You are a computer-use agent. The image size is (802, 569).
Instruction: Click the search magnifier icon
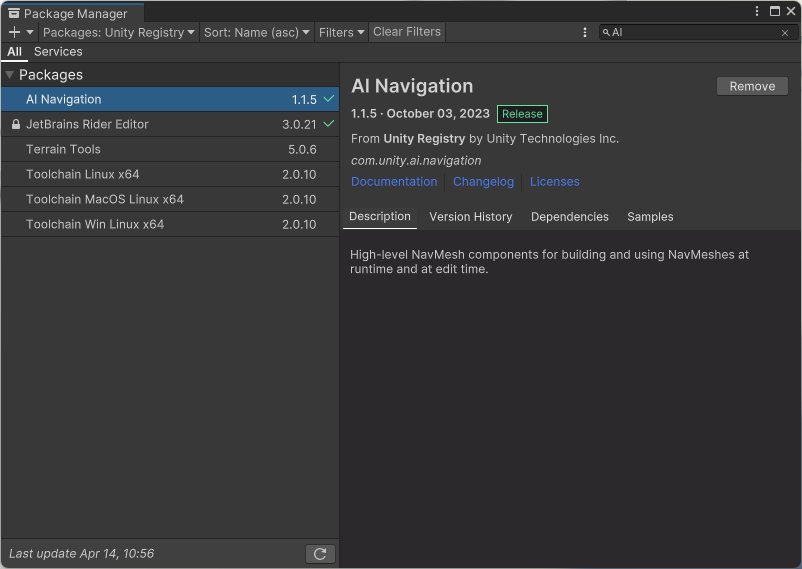(x=606, y=32)
